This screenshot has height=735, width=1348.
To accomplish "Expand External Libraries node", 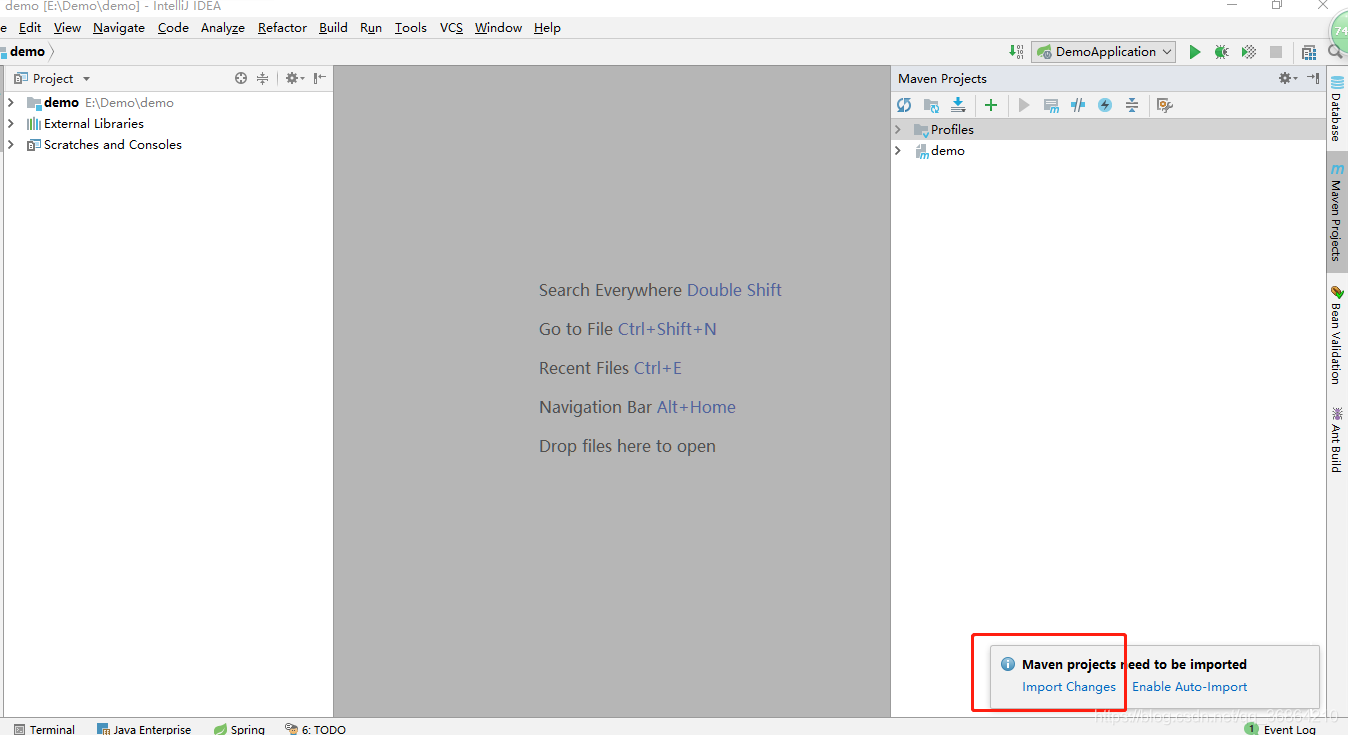I will (11, 123).
